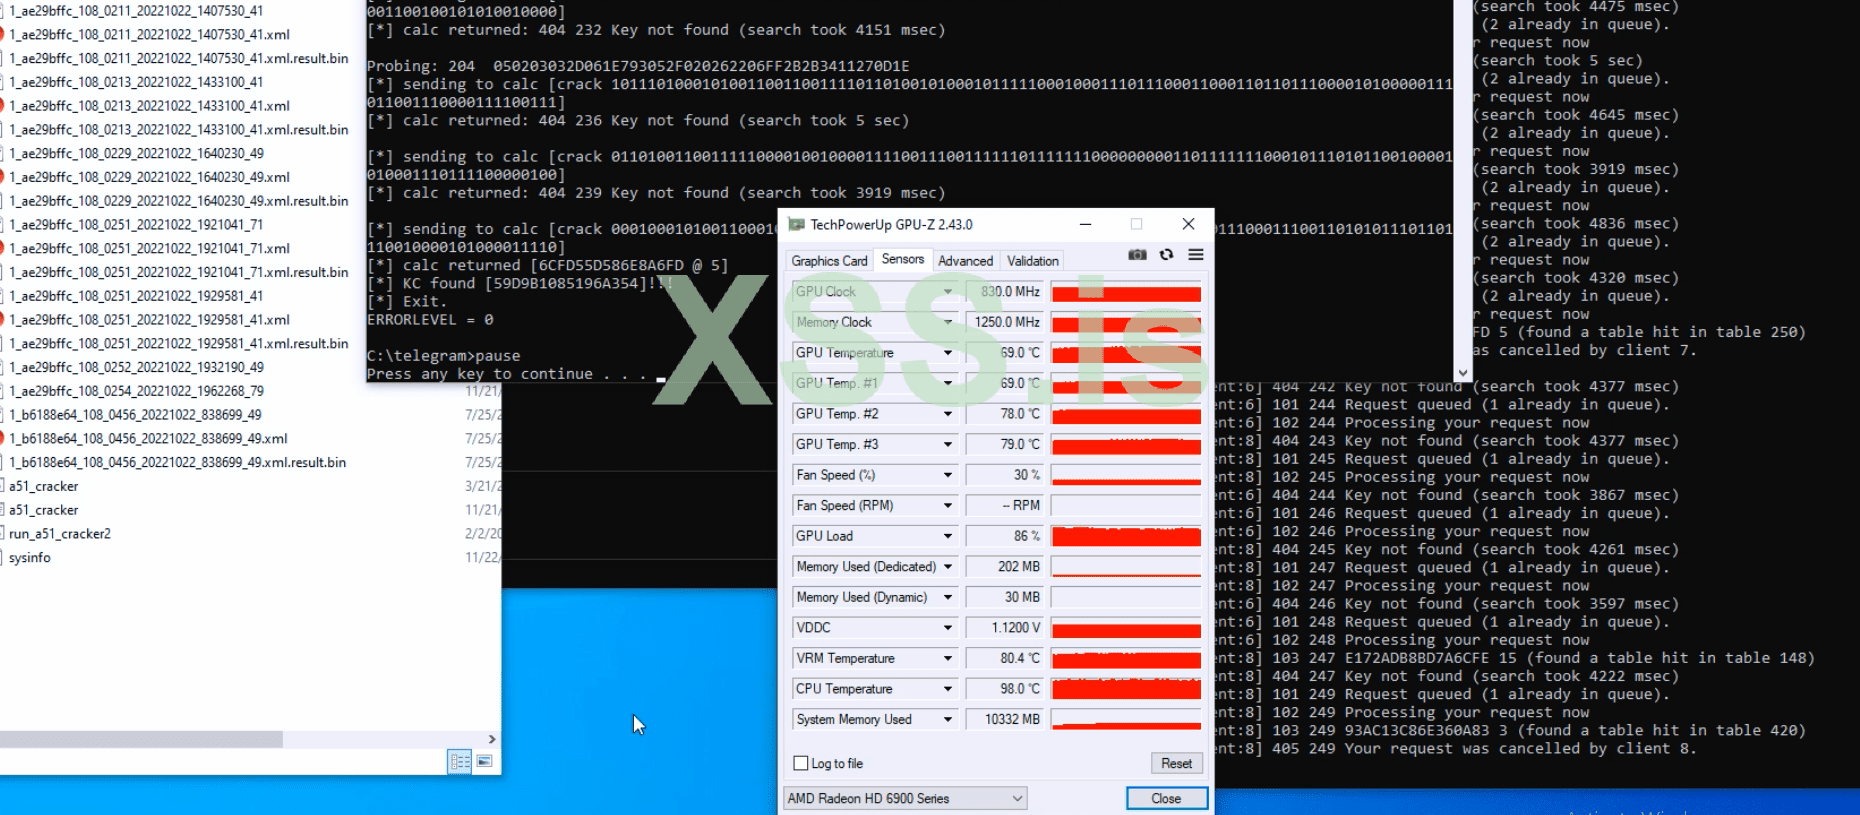
Task: Open the AMD Radeon HD 6900 Series selector
Action: coord(905,798)
